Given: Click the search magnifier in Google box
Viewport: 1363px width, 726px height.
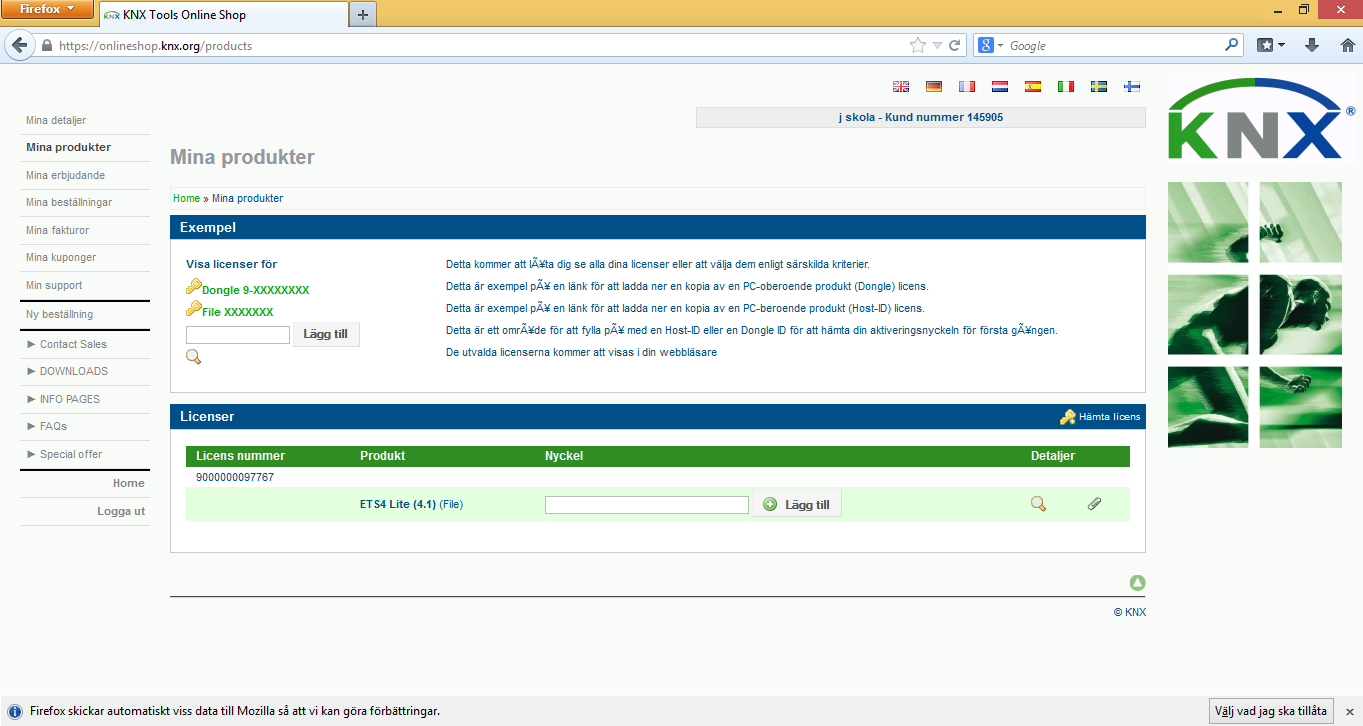Looking at the screenshot, I should (1232, 45).
